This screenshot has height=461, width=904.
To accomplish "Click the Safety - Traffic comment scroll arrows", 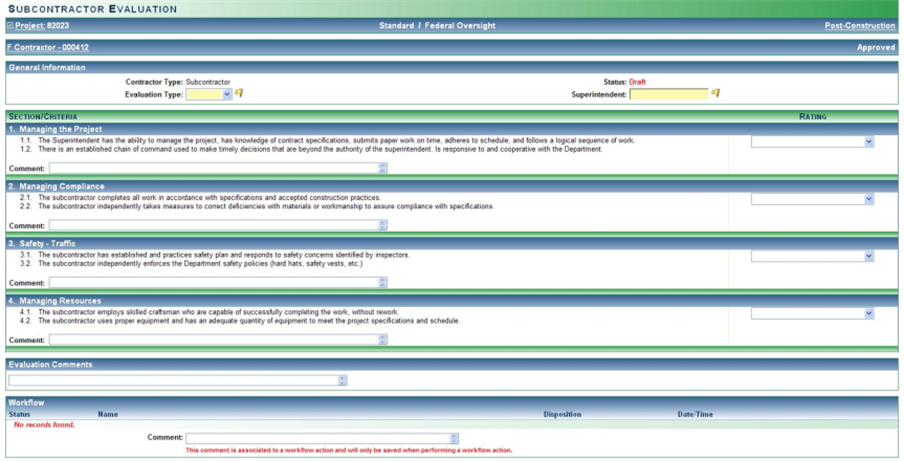I will (x=382, y=282).
